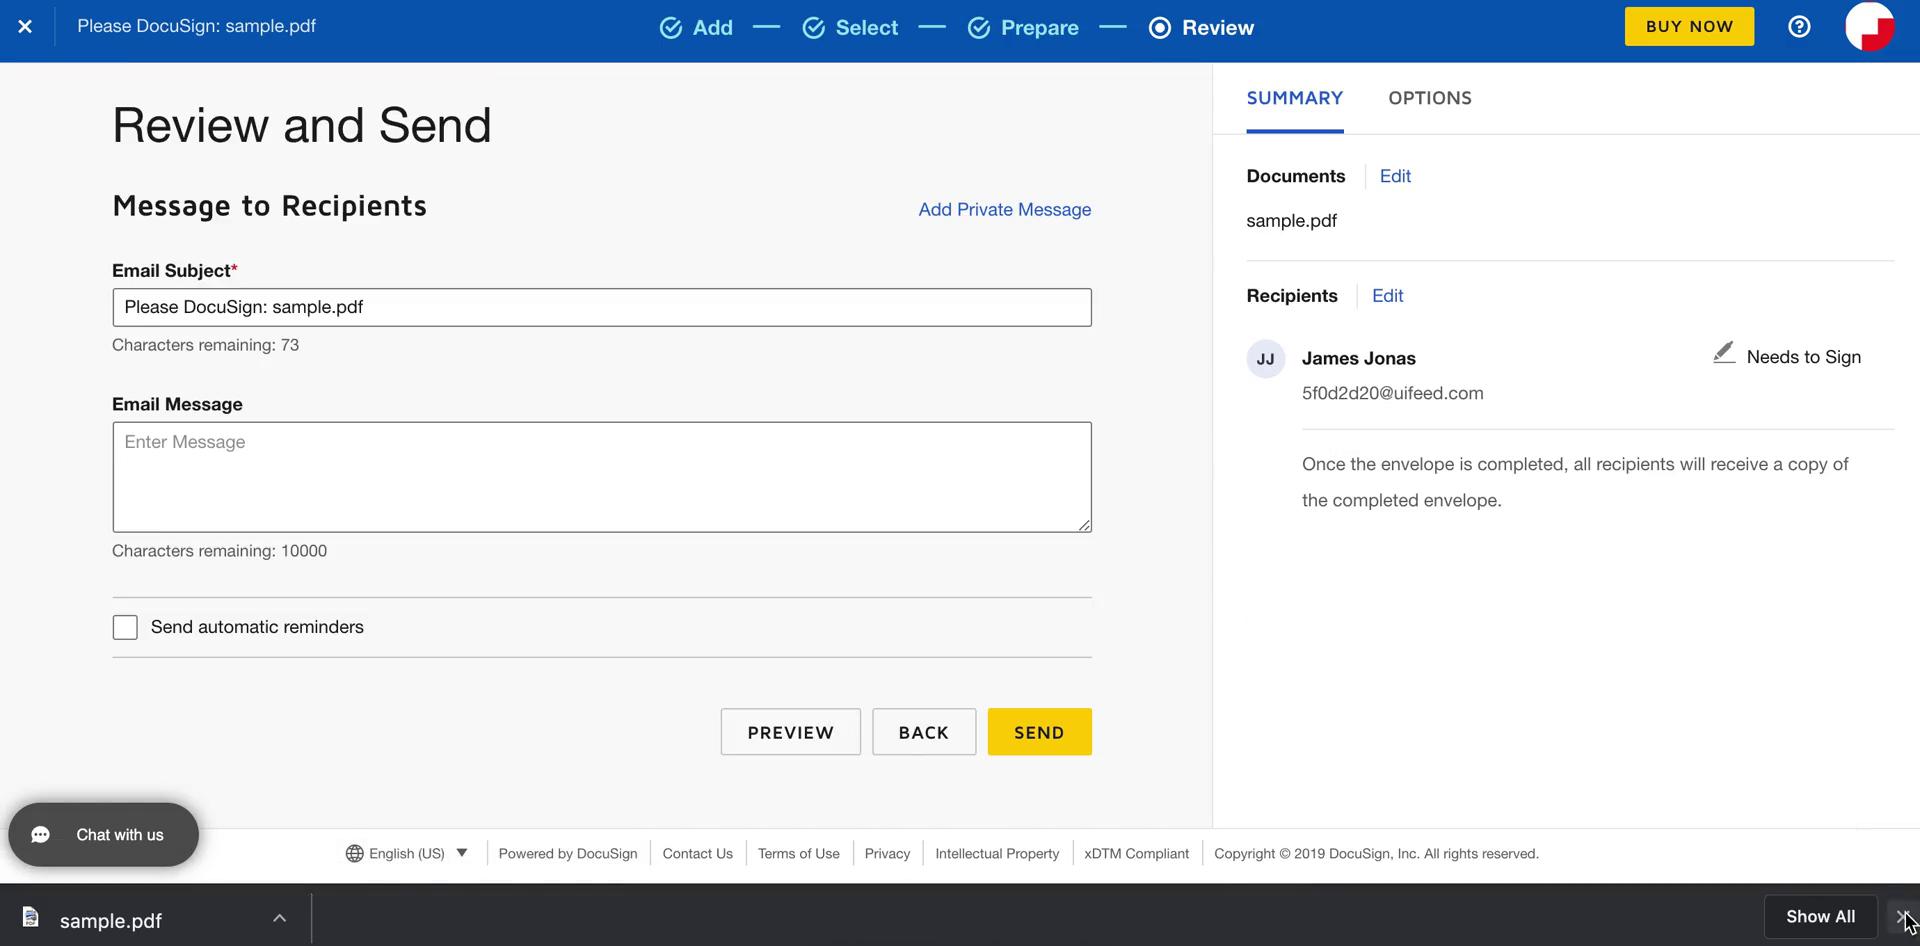Edit the Documents section
1920x946 pixels.
click(x=1395, y=176)
